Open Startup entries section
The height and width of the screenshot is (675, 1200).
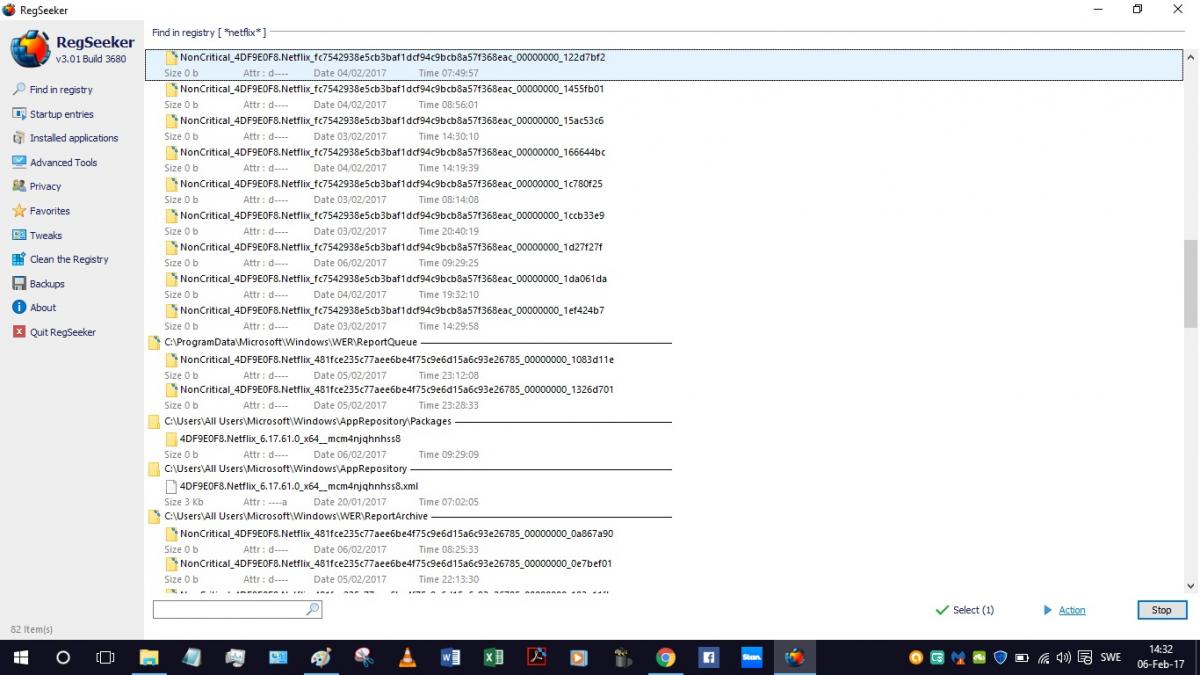(53, 114)
